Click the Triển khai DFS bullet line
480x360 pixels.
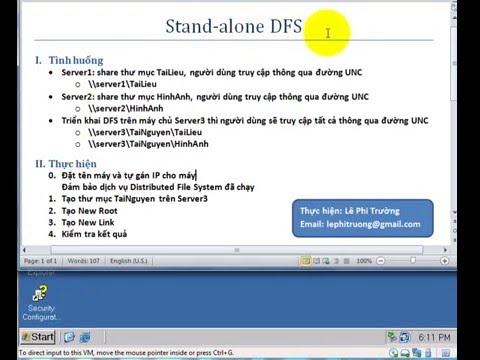click(245, 120)
